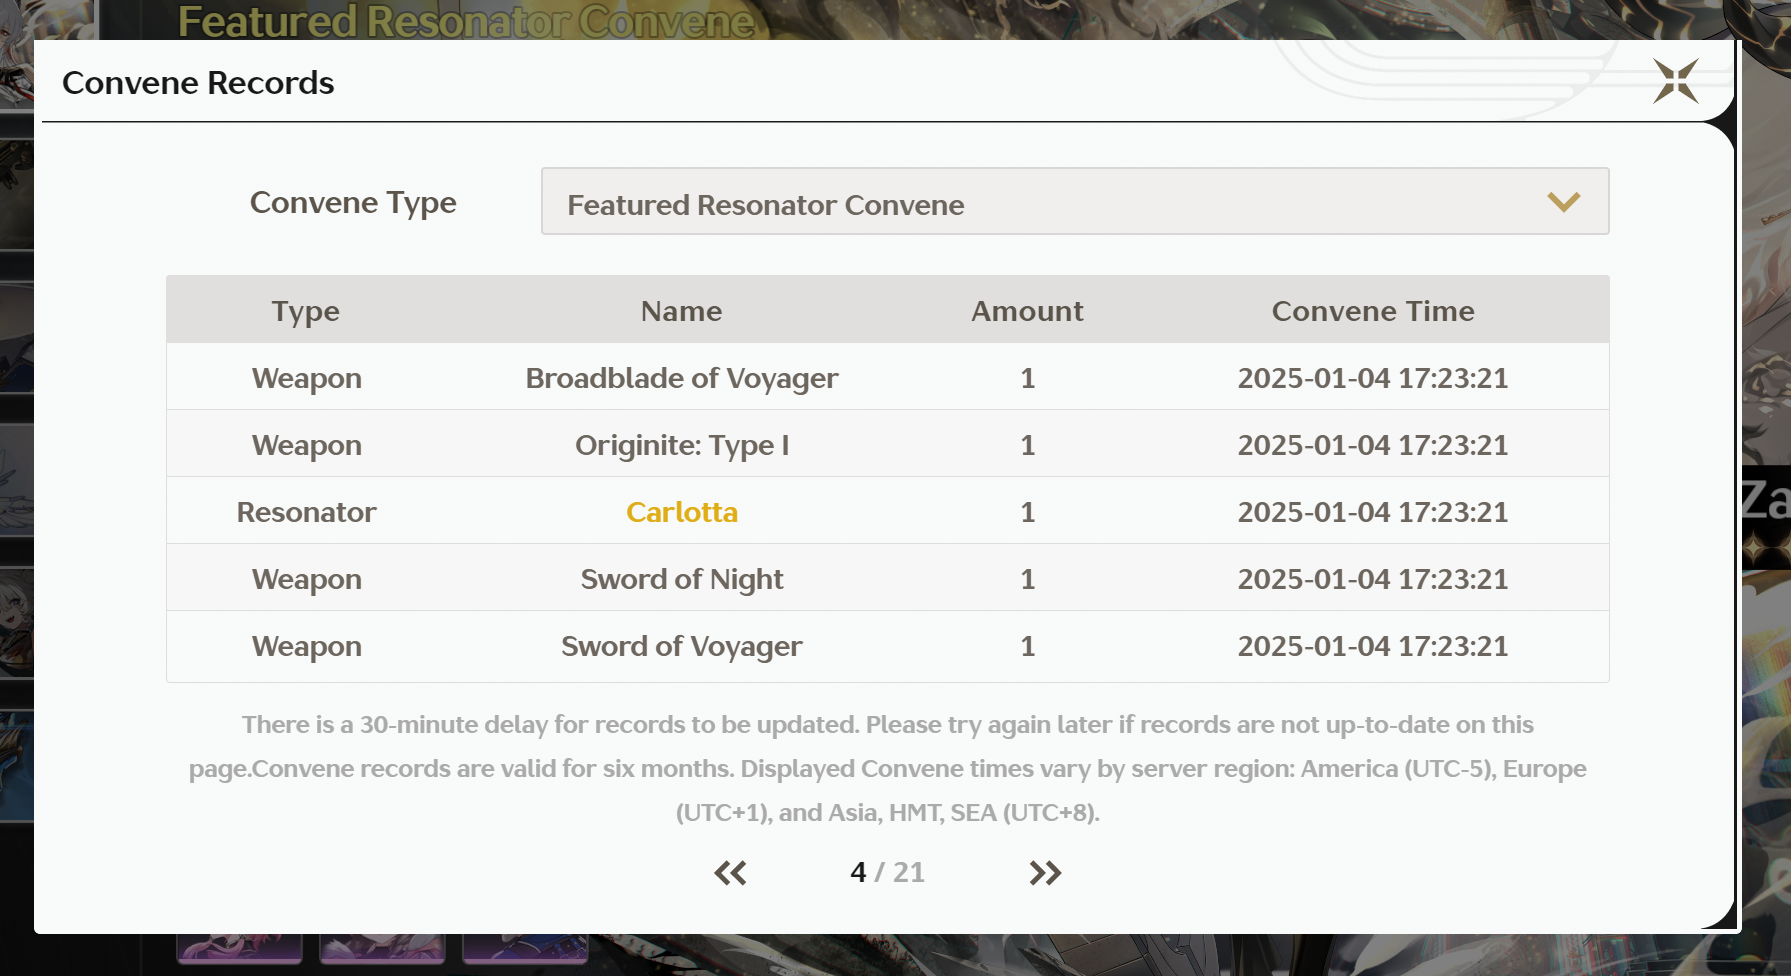The height and width of the screenshot is (976, 1791).
Task: Click the Convene Records title
Action: 198,82
